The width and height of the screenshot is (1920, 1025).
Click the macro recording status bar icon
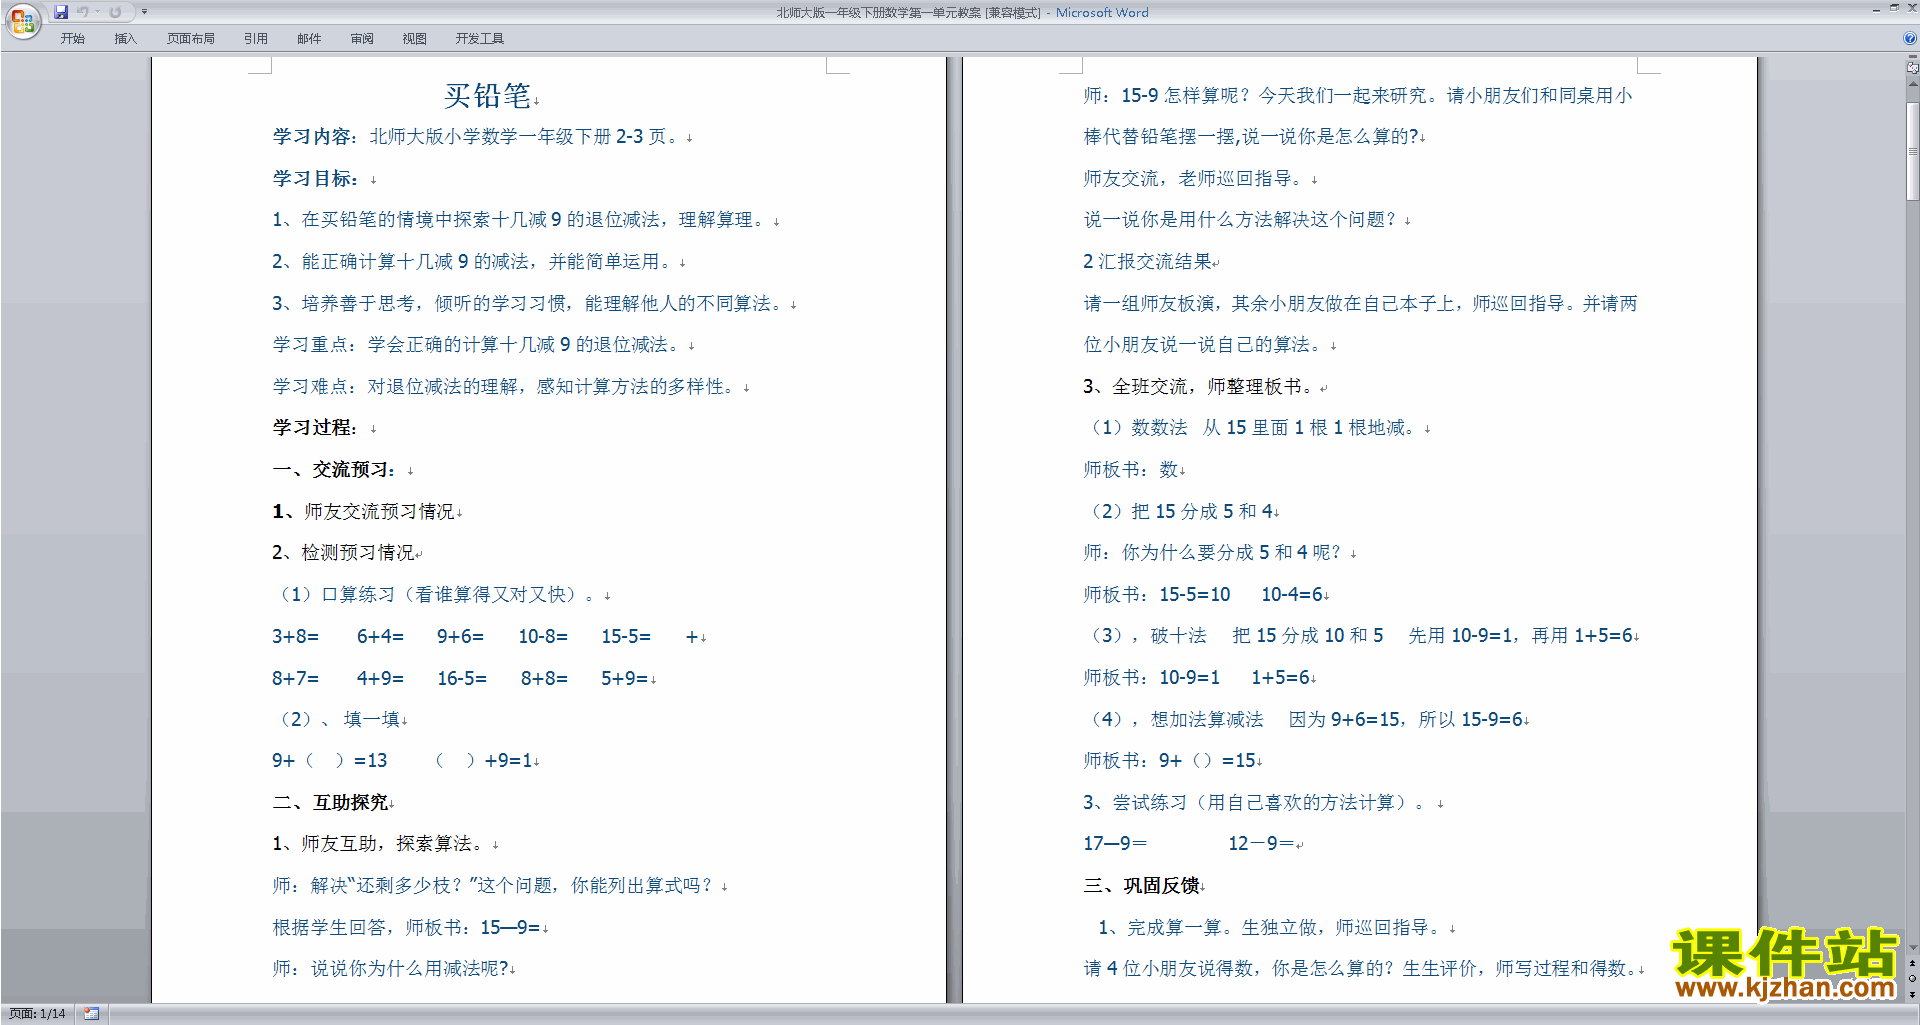[x=91, y=1014]
